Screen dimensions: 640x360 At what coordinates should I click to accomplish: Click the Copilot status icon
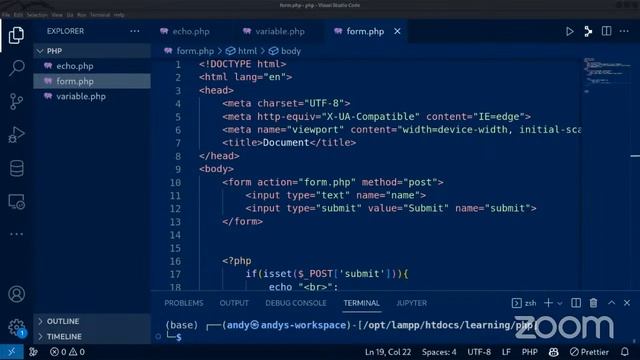pyautogui.click(x=553, y=352)
